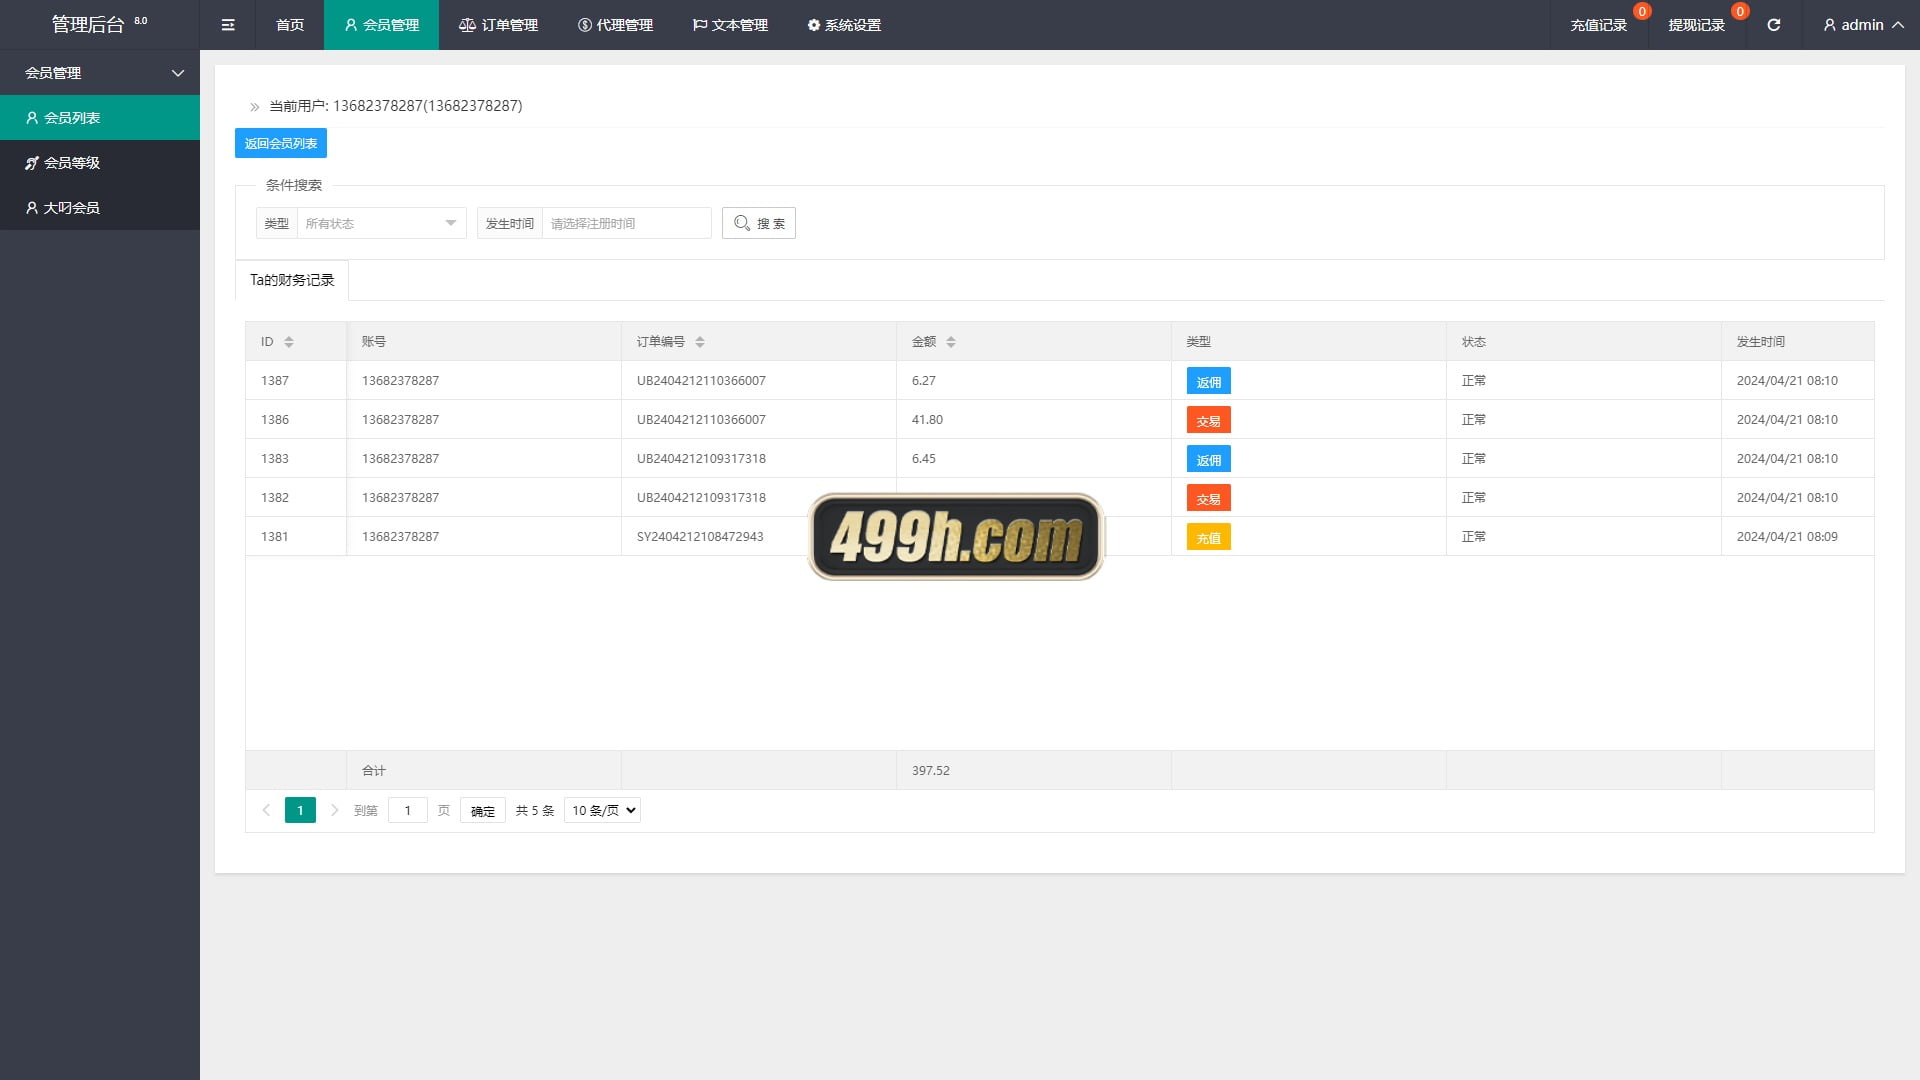Open the 类型 所有状态 dropdown
The image size is (1920, 1080).
[381, 223]
